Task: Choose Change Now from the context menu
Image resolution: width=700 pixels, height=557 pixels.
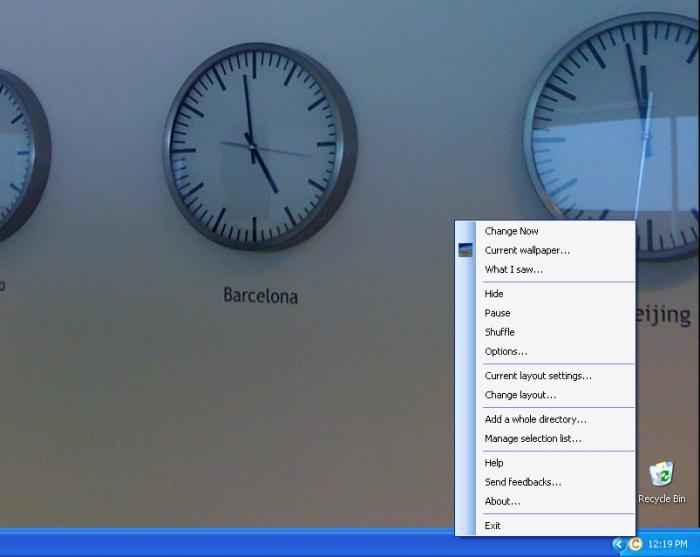Action: (x=545, y=231)
